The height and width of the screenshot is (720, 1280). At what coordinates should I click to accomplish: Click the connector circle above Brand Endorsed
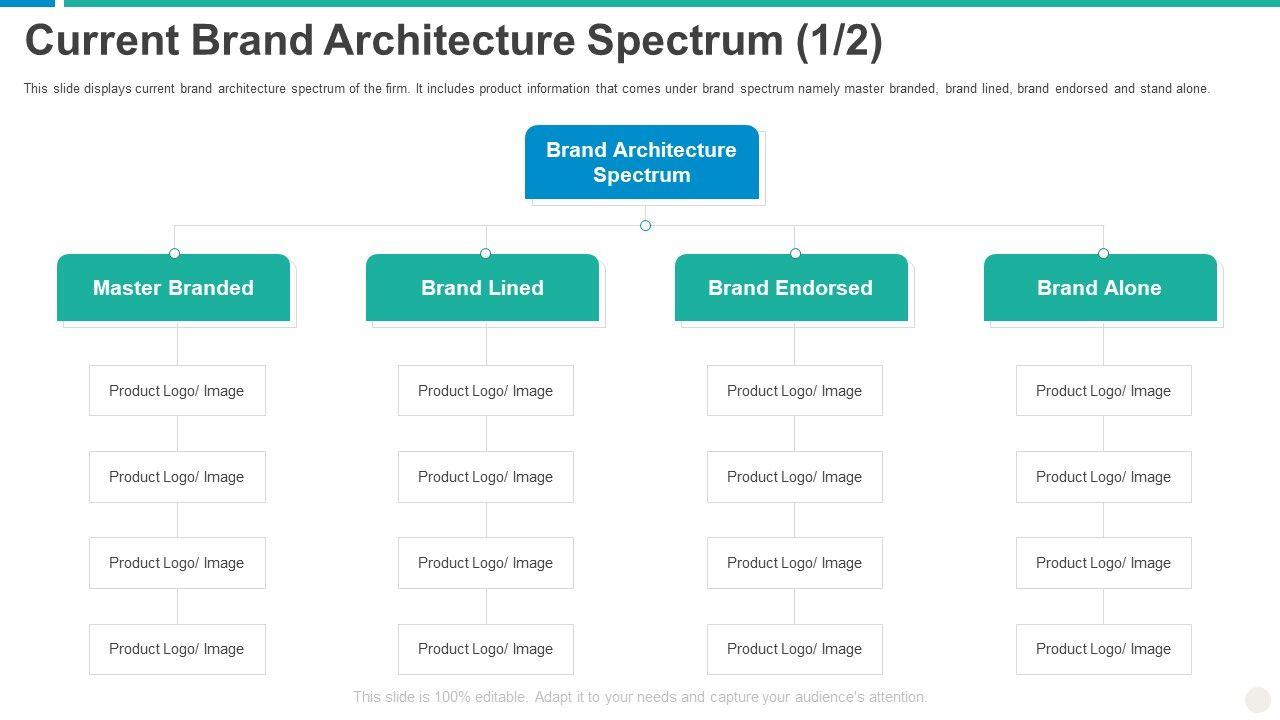click(x=795, y=253)
